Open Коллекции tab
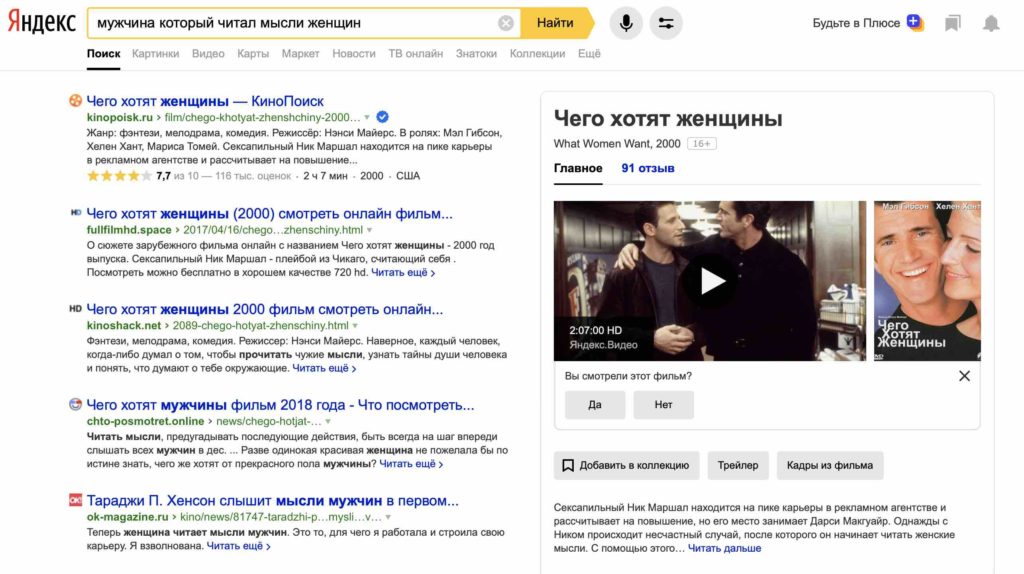 coord(537,54)
